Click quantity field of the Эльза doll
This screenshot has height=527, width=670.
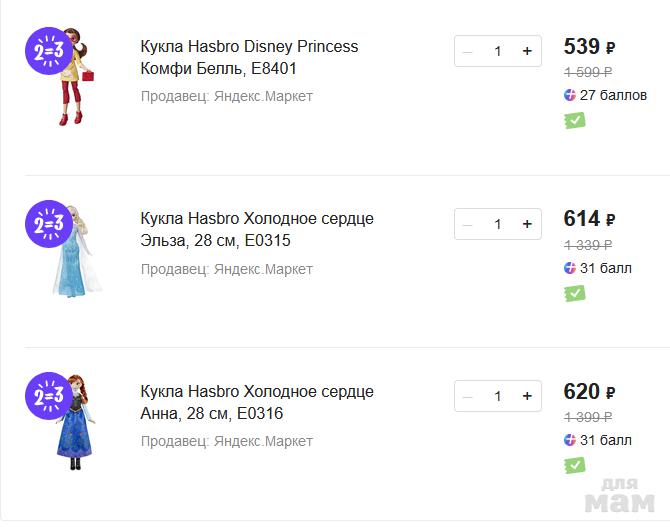(497, 224)
